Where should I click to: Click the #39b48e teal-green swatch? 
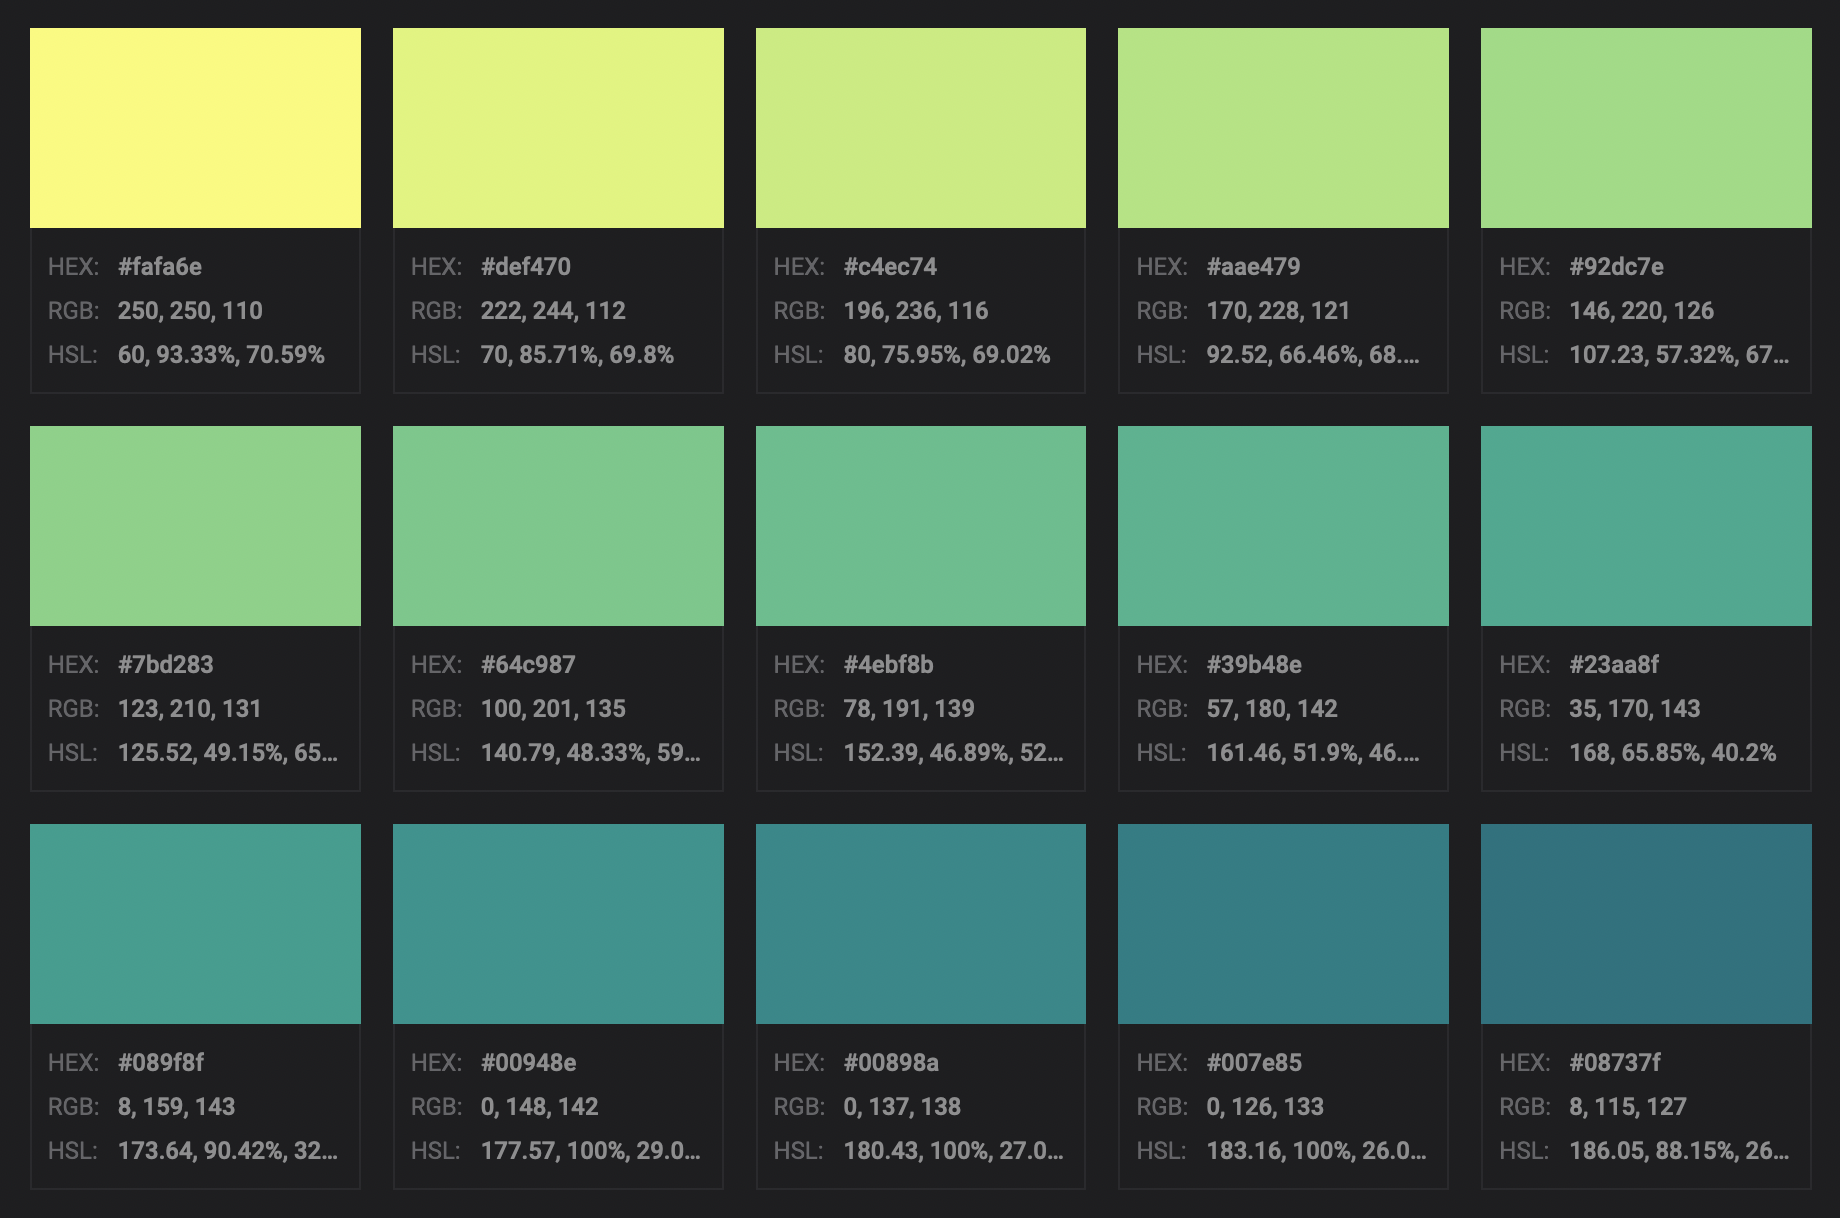pos(1283,526)
